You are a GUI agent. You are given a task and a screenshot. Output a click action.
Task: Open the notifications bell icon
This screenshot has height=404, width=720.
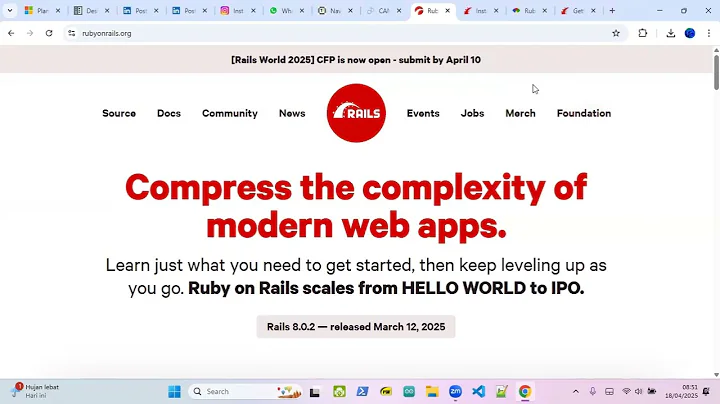point(706,392)
